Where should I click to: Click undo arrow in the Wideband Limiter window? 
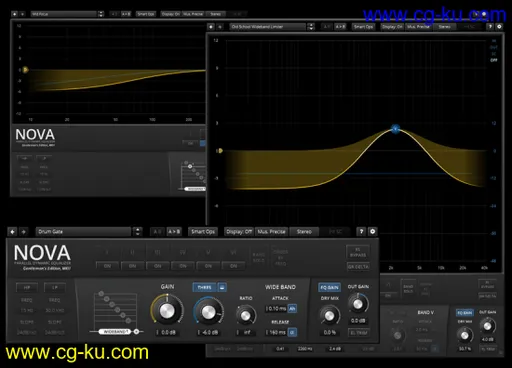[x=211, y=27]
